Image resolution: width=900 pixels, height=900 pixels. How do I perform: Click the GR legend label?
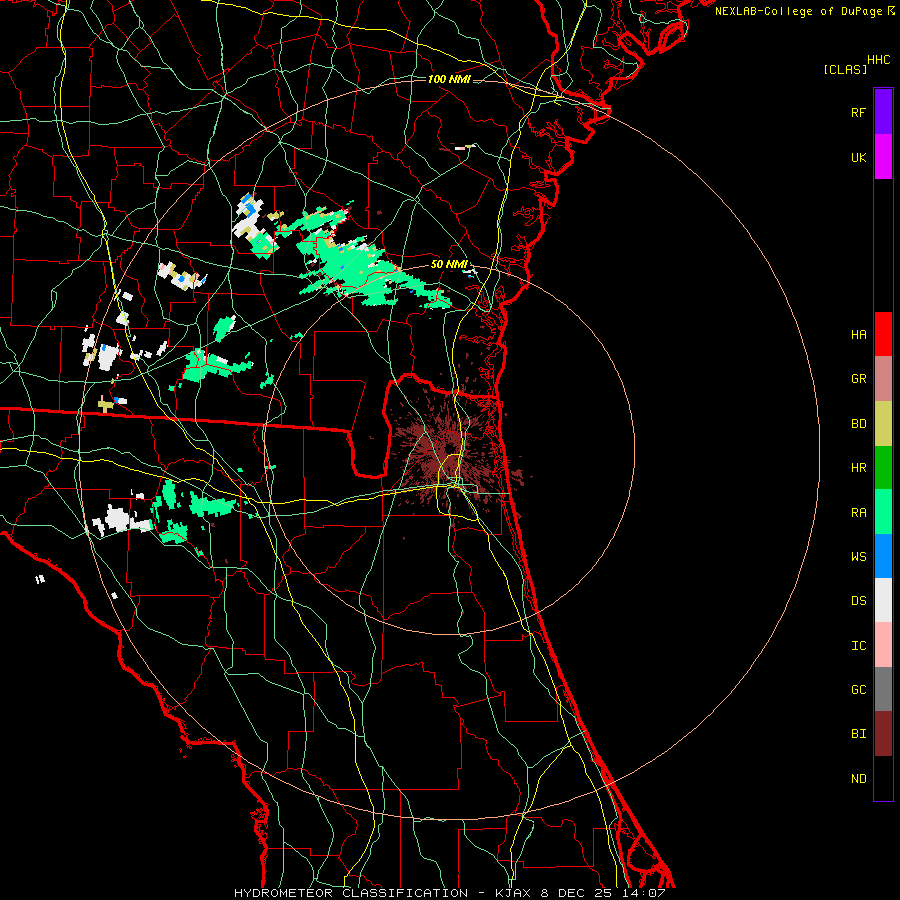tap(858, 379)
